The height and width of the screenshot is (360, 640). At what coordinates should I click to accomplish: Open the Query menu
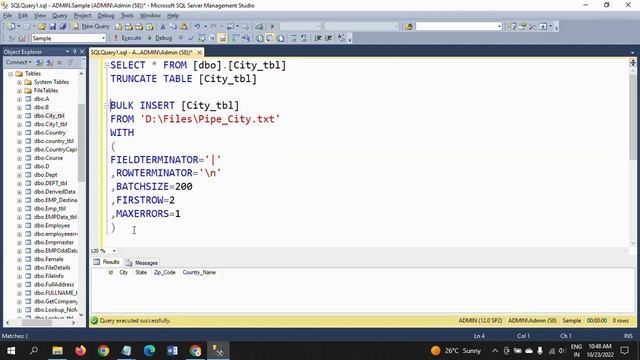pos(60,16)
